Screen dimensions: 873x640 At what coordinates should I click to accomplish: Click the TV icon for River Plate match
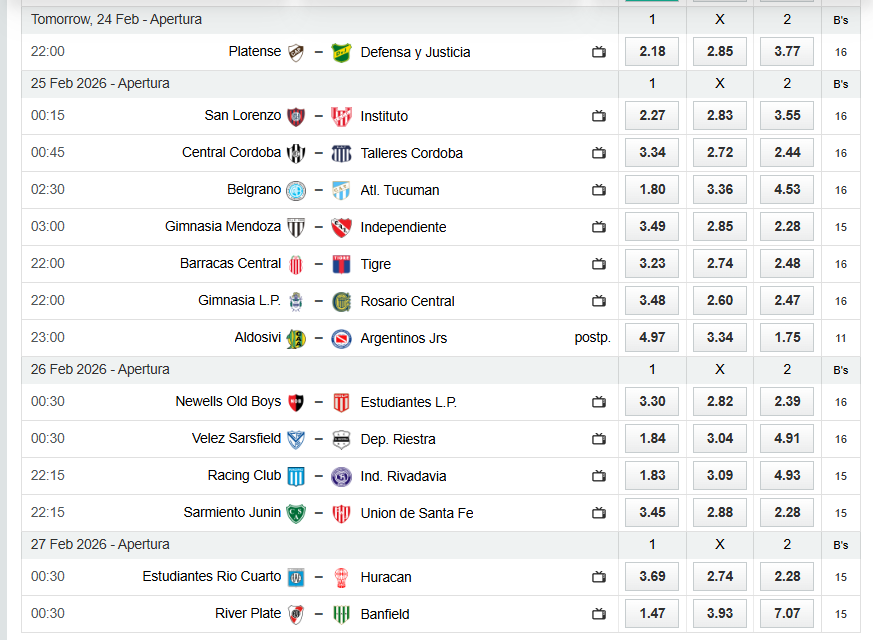click(x=599, y=614)
